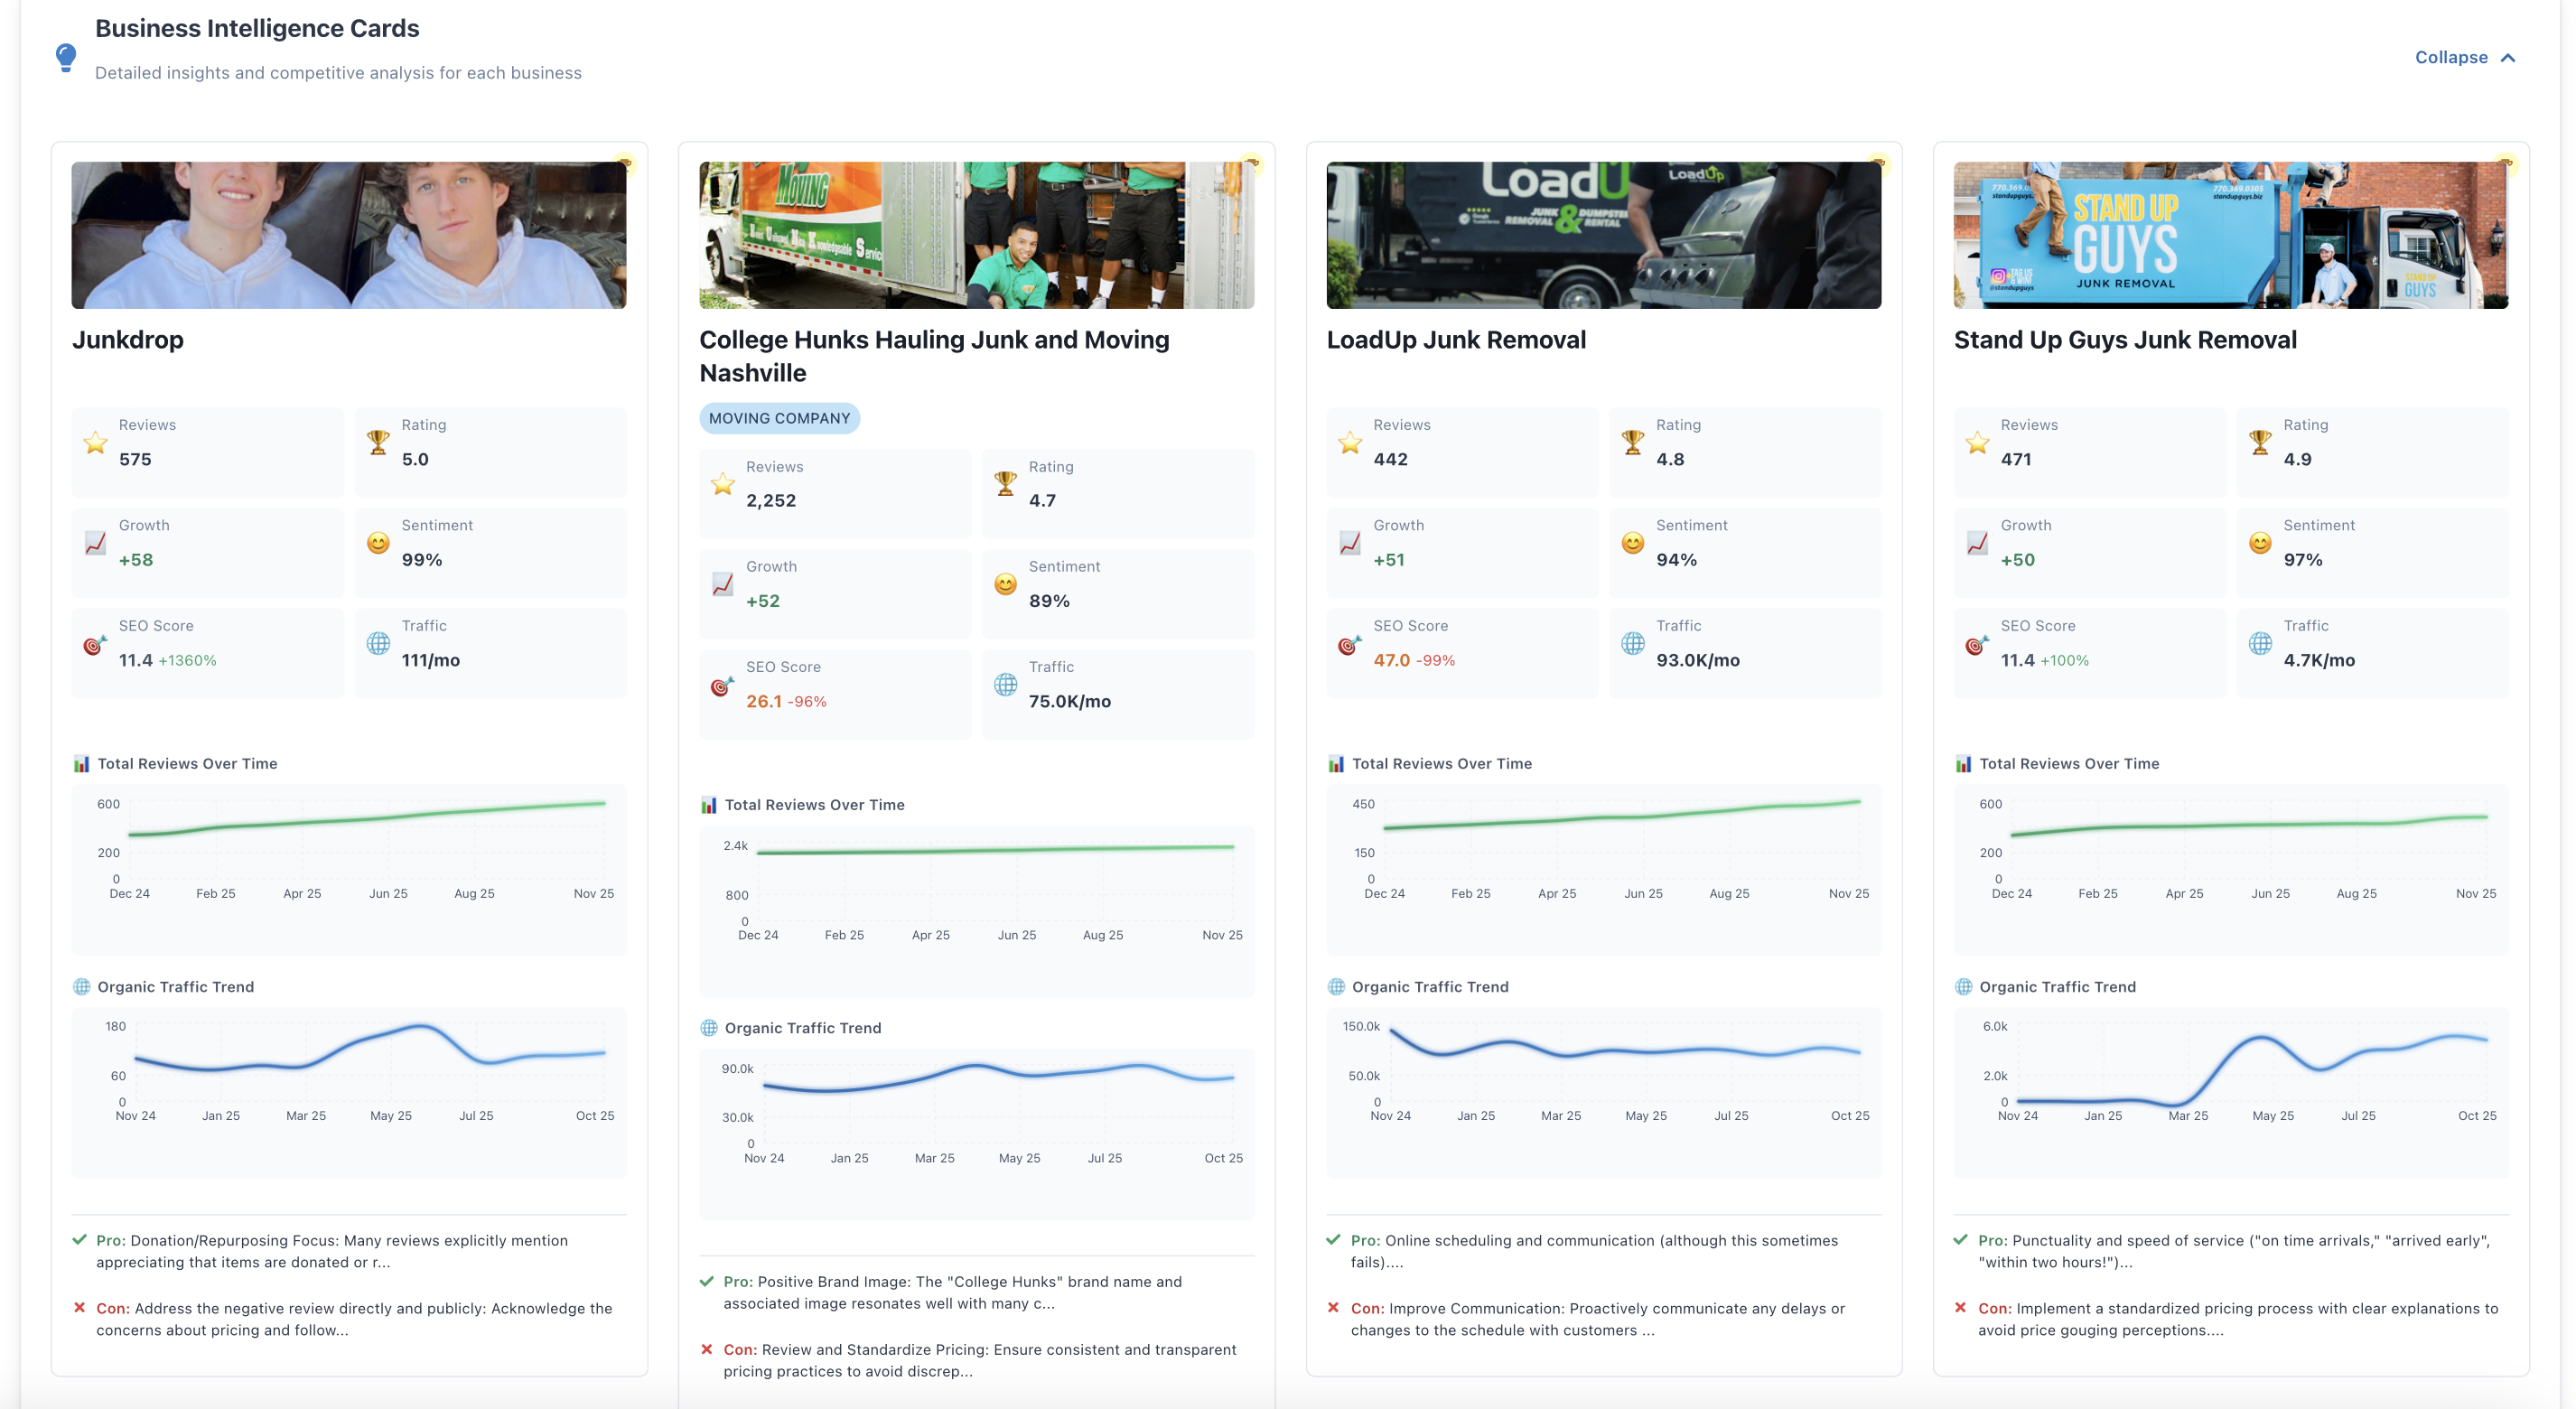Select the star Reviews icon on the Junkdrop card
The width and height of the screenshot is (2576, 1409).
95,443
